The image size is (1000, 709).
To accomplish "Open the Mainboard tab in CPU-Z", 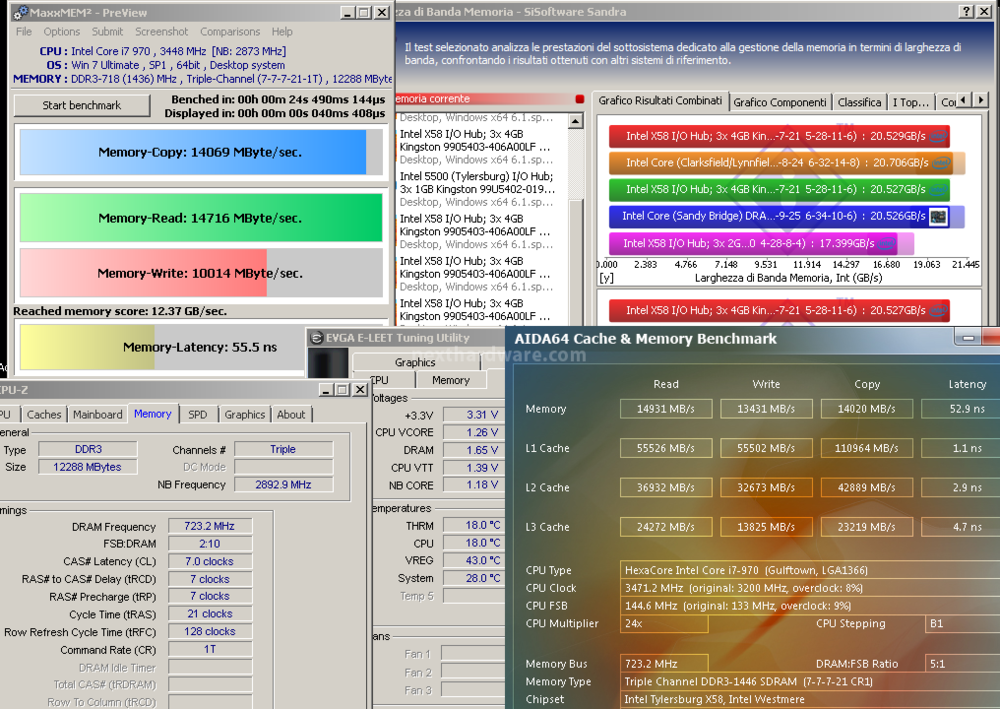I will pos(98,414).
